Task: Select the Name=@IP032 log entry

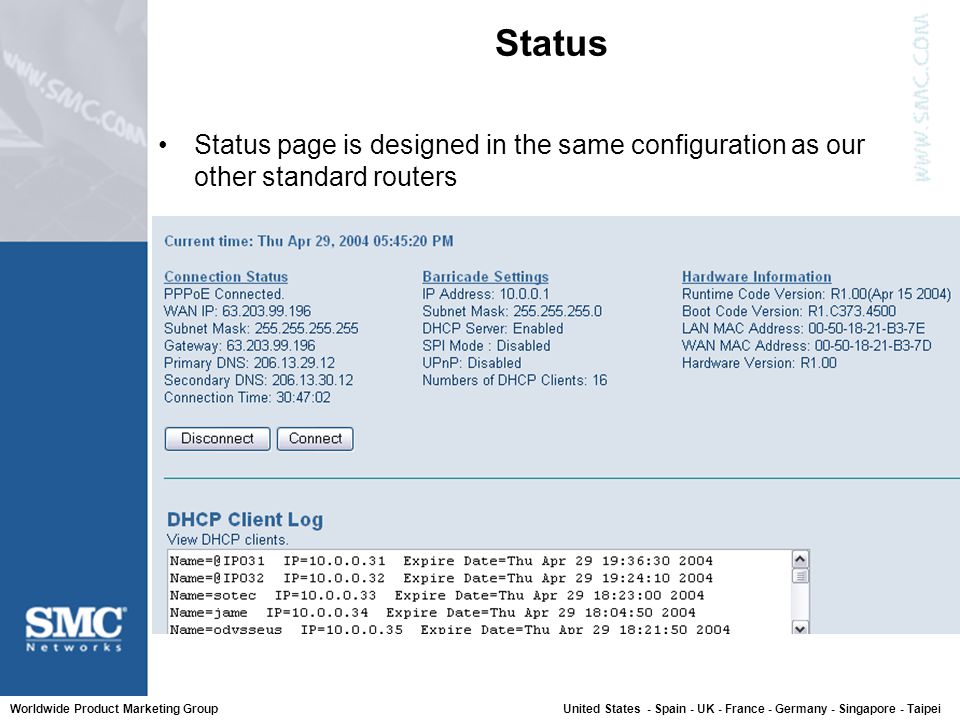Action: tap(441, 578)
